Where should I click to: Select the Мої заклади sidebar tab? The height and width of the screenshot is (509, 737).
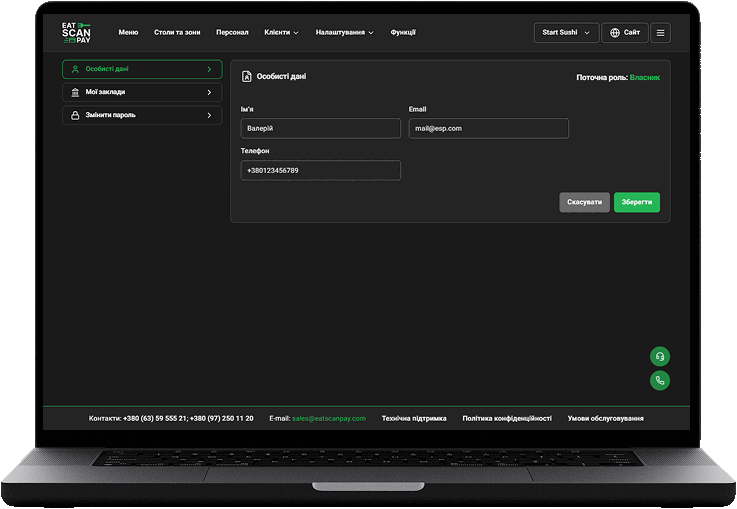142,93
